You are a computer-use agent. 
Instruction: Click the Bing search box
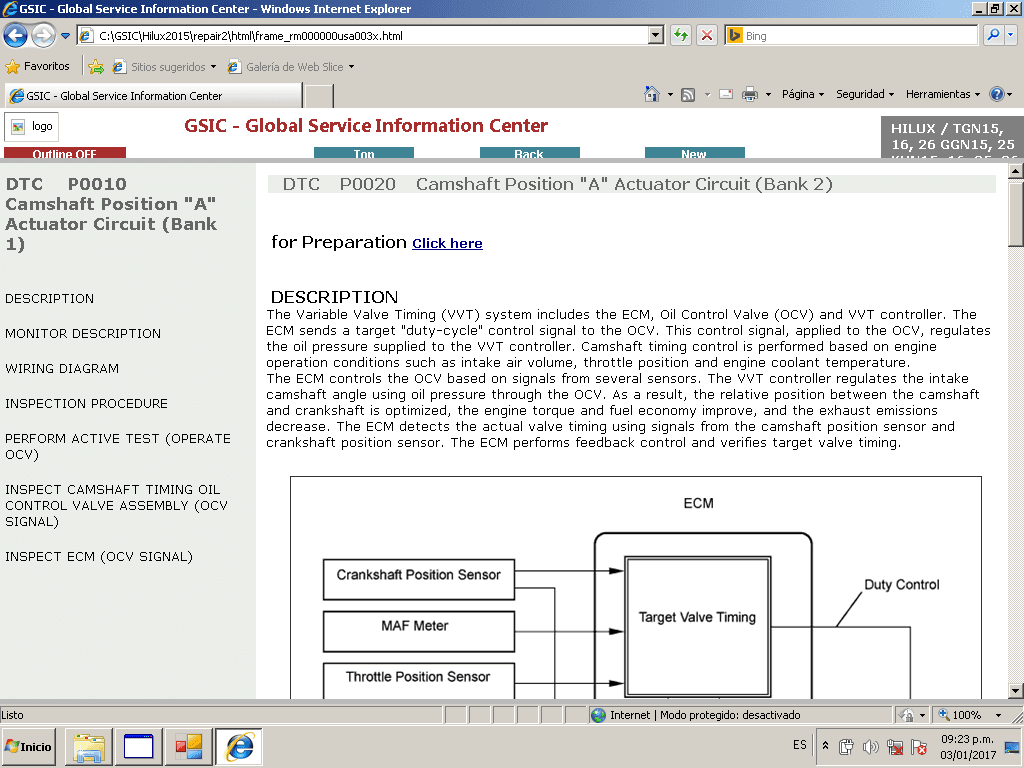[851, 36]
